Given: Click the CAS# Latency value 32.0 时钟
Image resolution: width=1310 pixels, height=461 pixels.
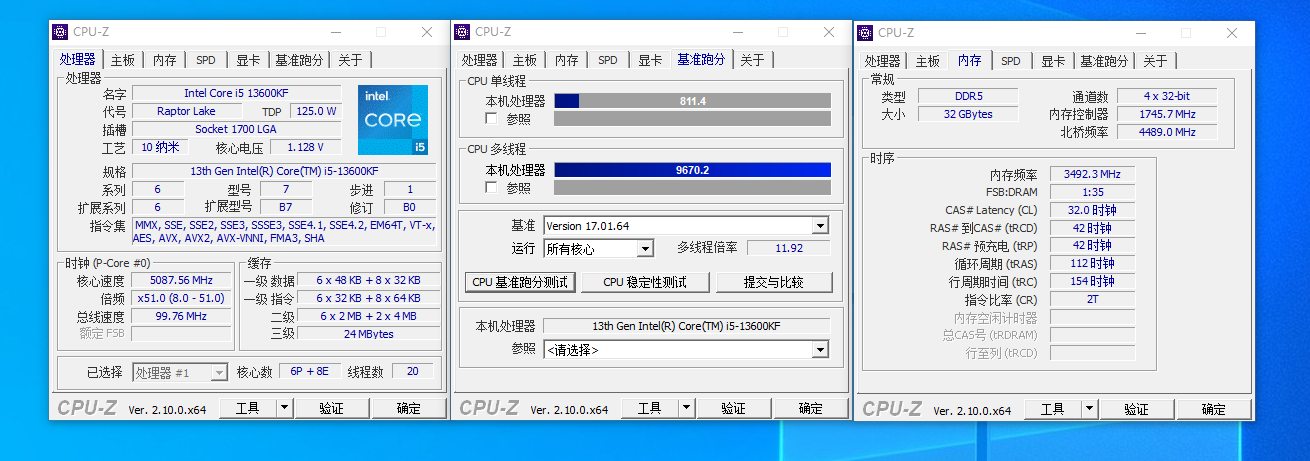Looking at the screenshot, I should [x=1092, y=210].
